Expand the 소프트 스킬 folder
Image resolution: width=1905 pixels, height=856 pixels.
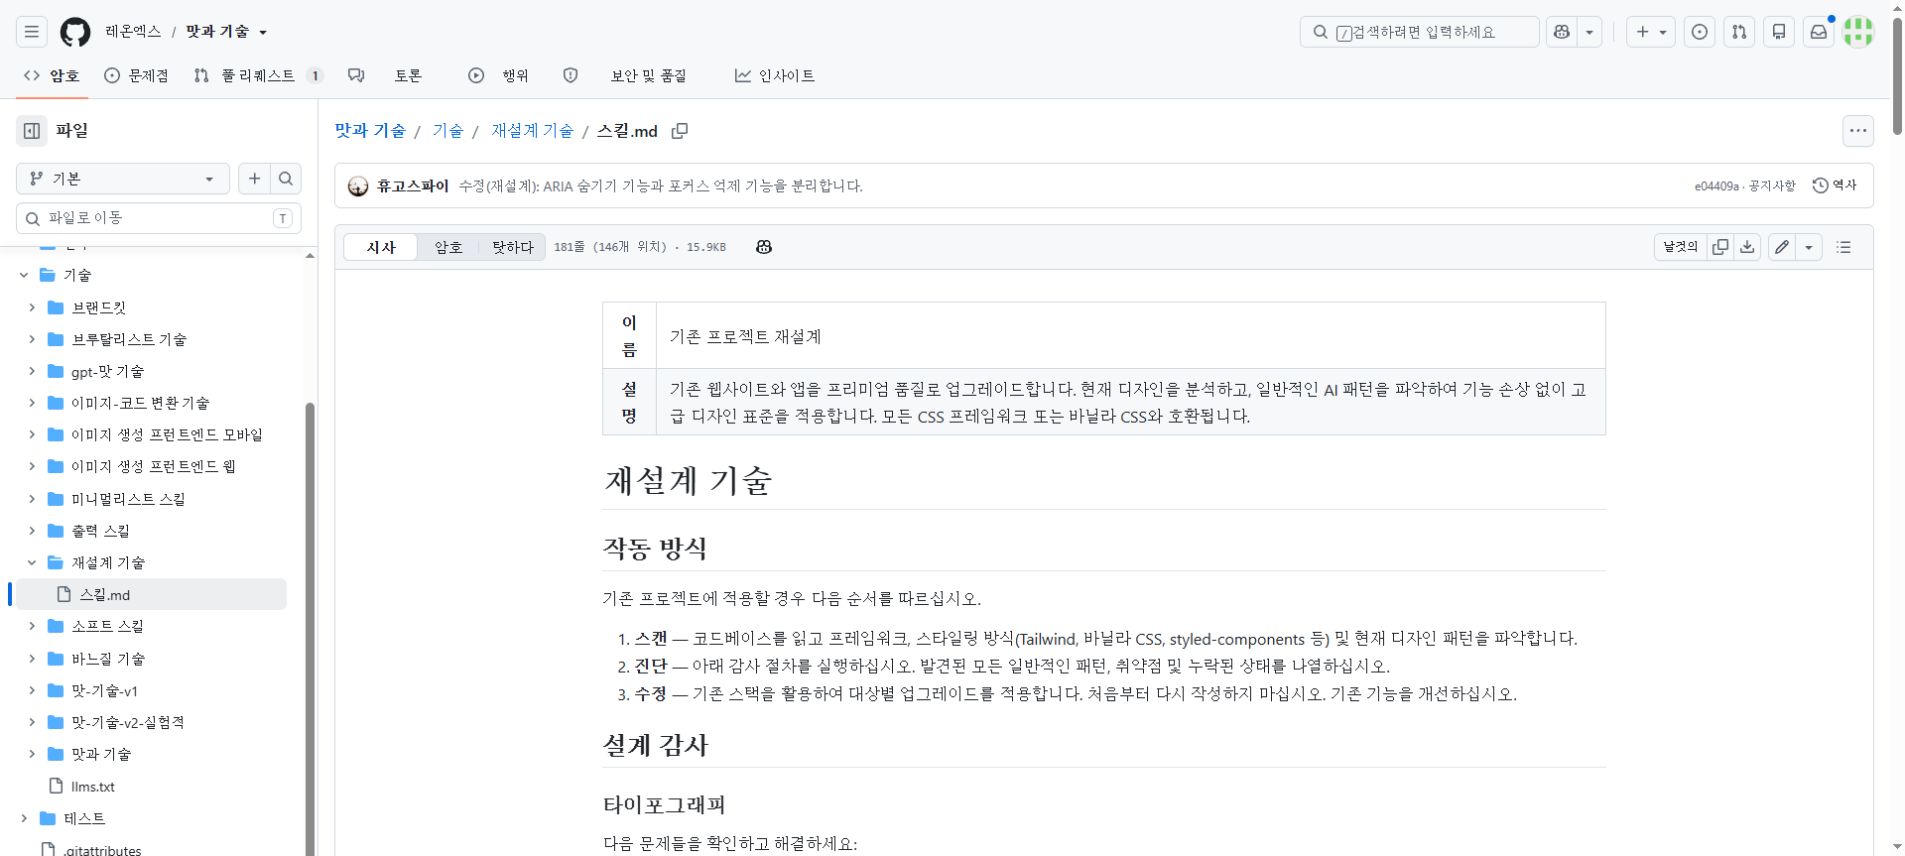coord(32,626)
